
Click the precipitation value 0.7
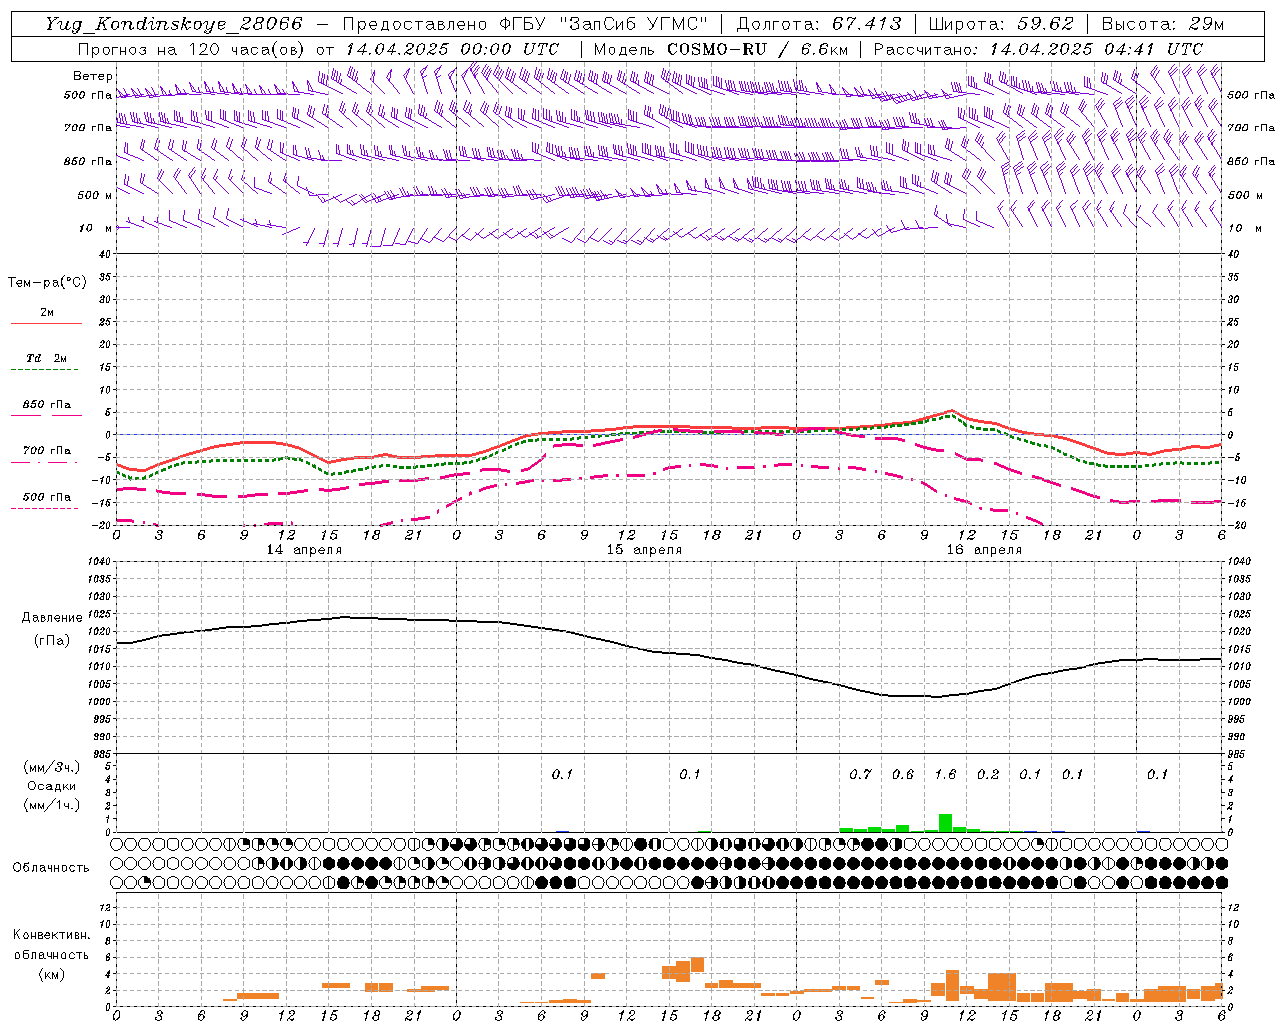pyautogui.click(x=860, y=774)
